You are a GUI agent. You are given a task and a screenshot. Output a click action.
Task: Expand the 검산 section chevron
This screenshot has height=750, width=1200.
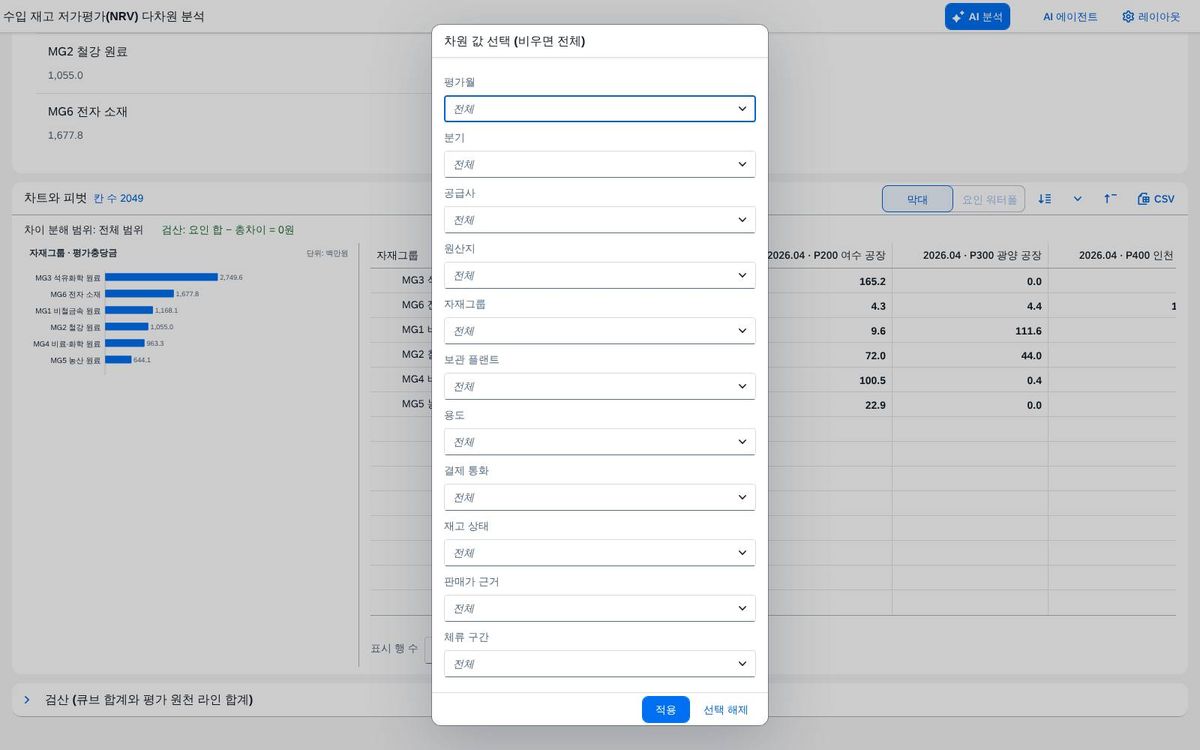[27, 700]
